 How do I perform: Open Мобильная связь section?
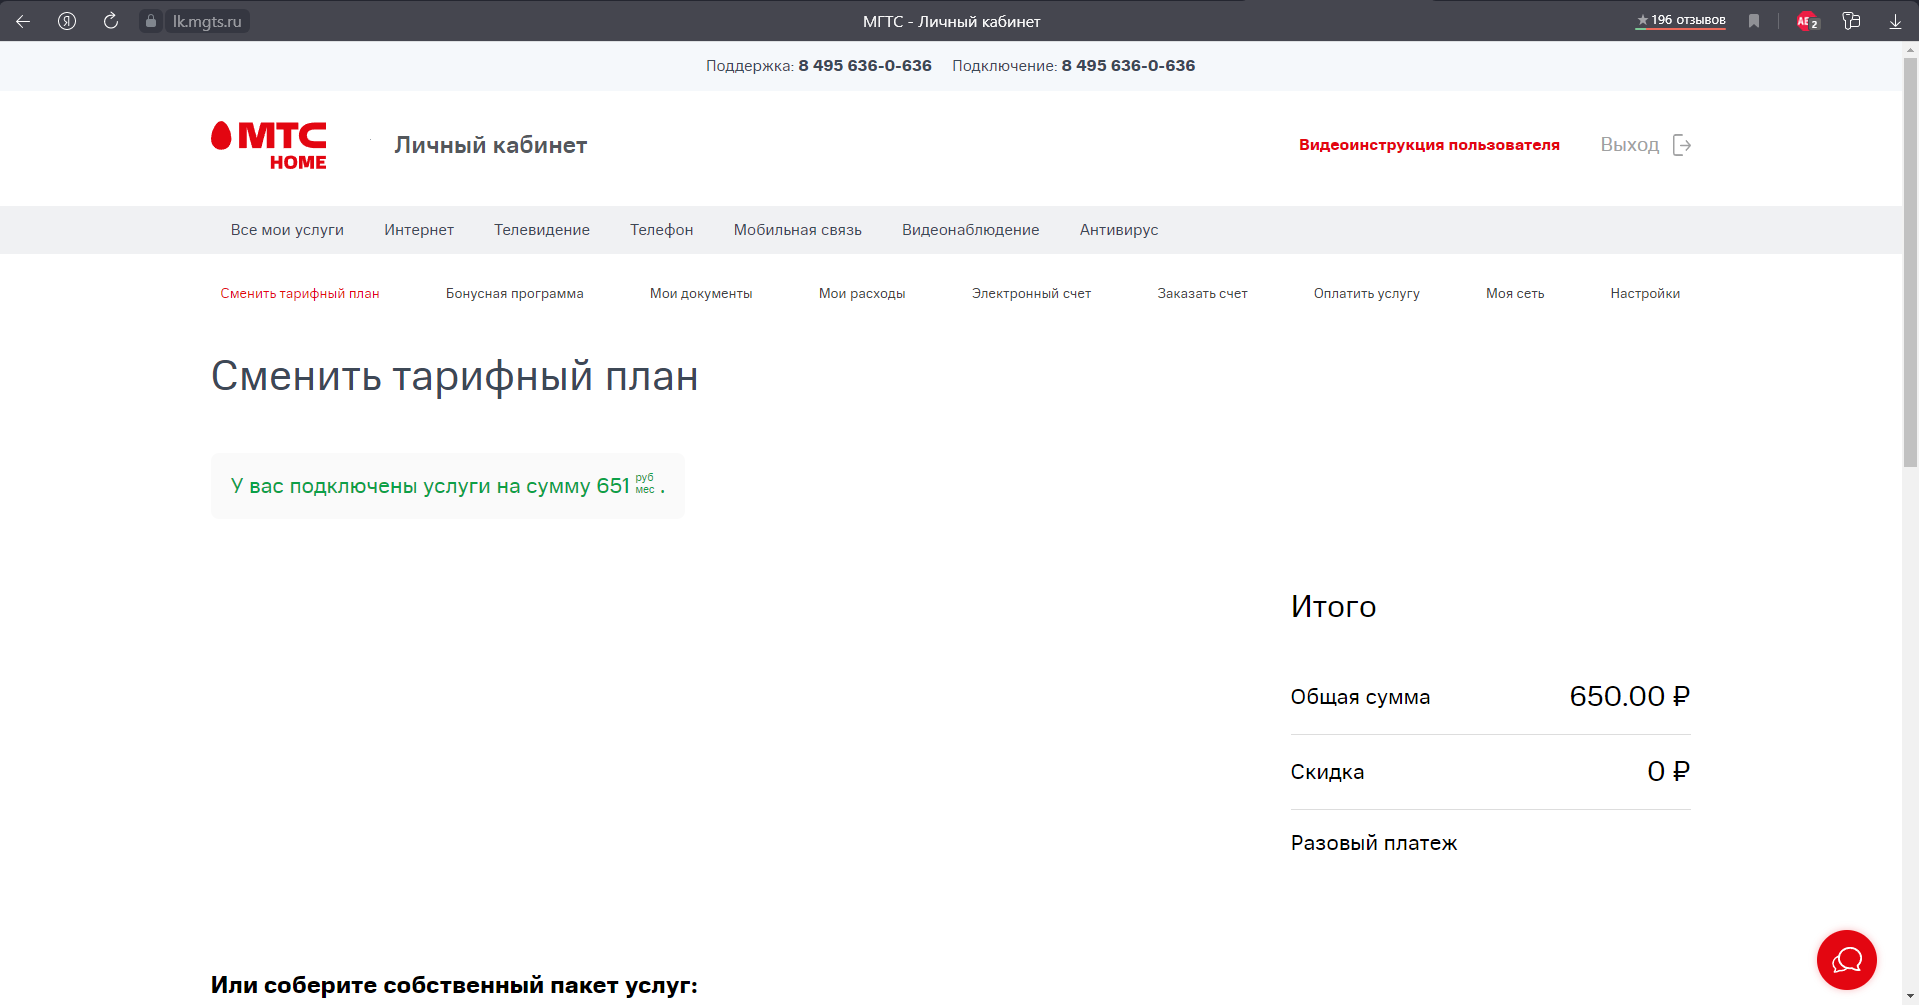coord(798,230)
